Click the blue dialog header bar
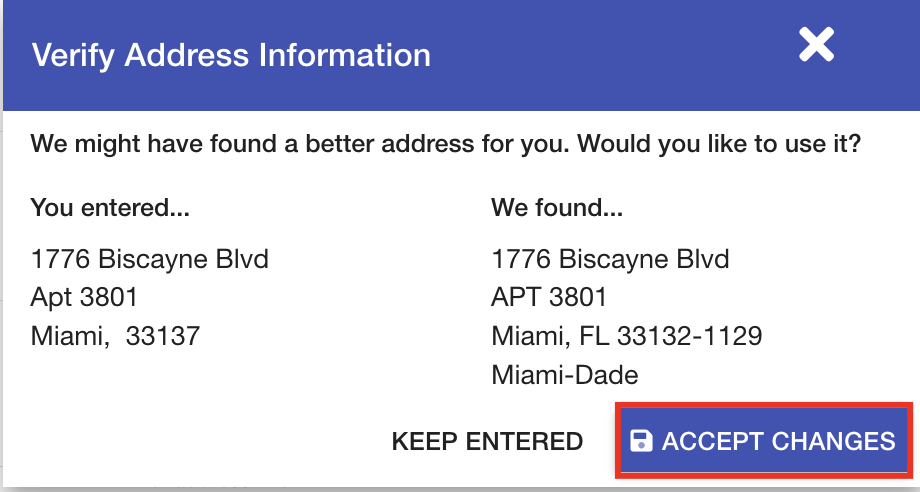This screenshot has width=920, height=492. coord(461,55)
